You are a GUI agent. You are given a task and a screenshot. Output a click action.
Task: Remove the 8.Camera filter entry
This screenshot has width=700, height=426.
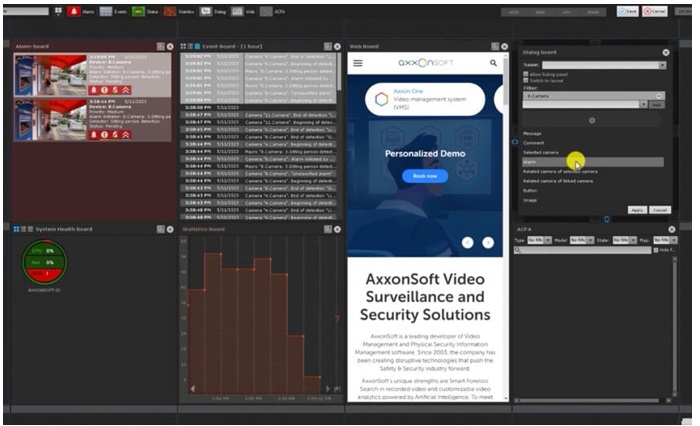coord(659,96)
